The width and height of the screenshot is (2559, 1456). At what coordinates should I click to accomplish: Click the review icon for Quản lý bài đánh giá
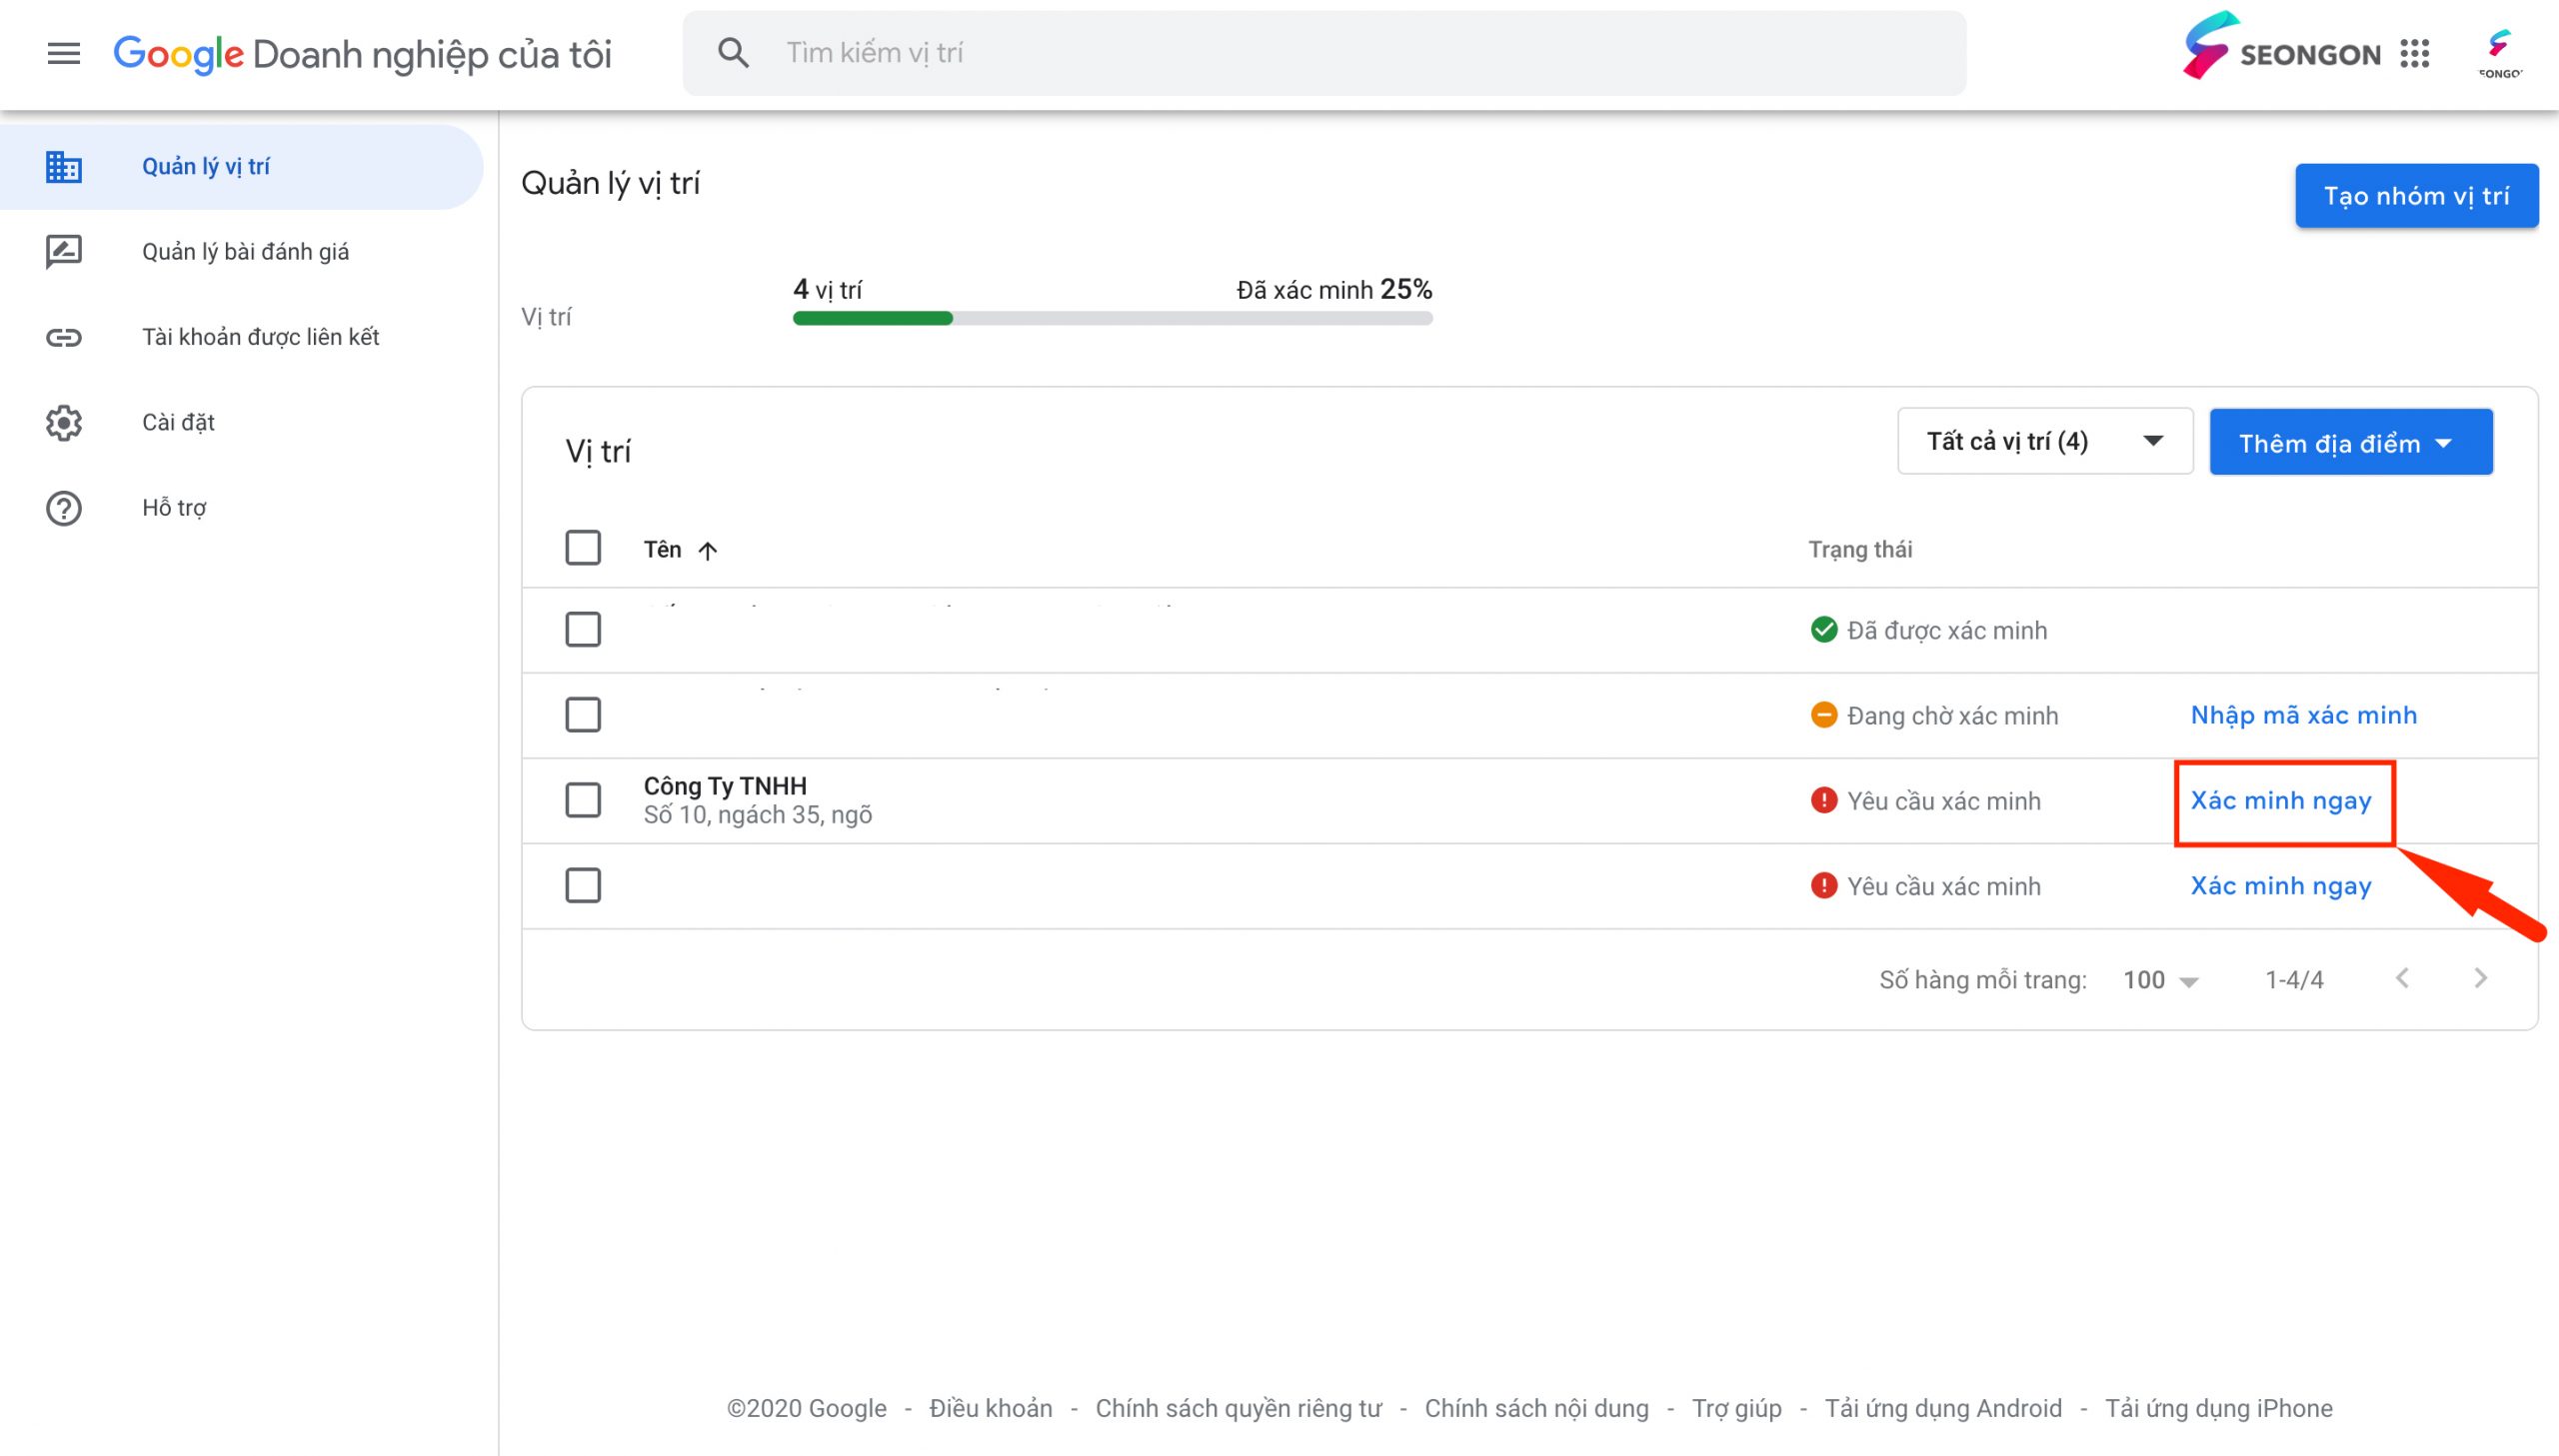[x=64, y=252]
